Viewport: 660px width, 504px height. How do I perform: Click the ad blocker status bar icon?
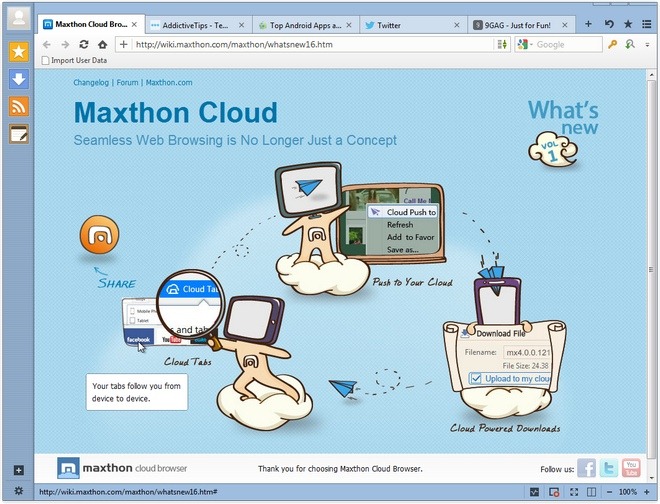click(x=554, y=492)
